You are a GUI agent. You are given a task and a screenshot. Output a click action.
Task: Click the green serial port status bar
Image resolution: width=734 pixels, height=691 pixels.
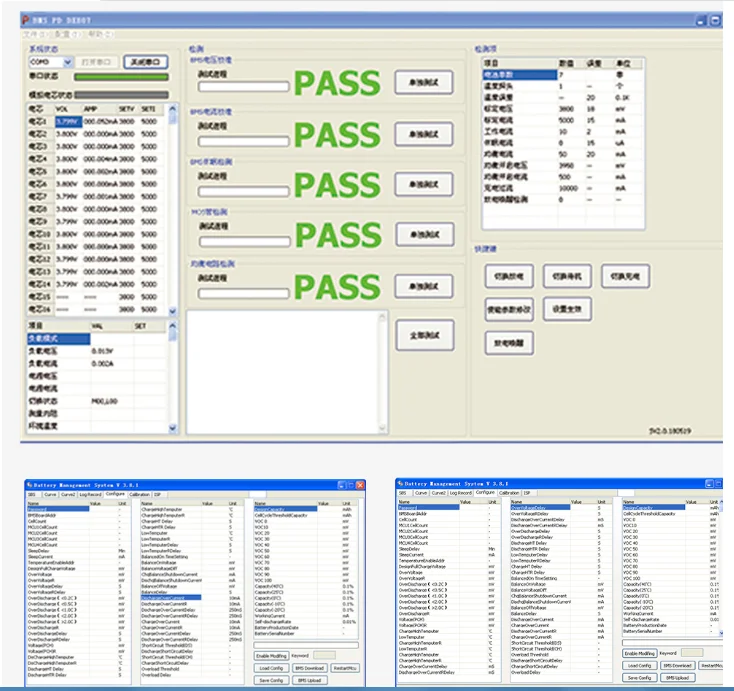[x=121, y=77]
